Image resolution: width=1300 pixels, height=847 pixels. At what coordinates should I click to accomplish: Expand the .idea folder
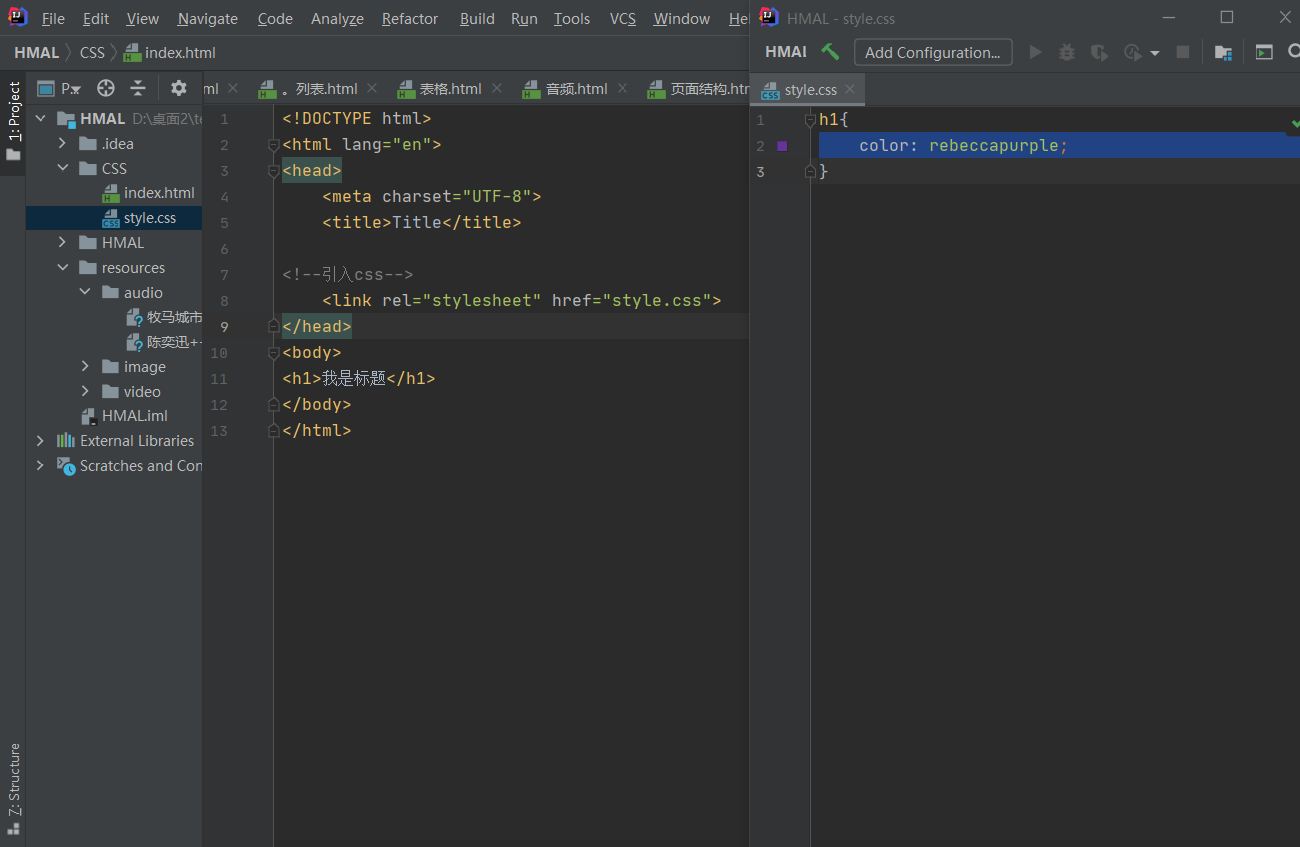click(x=62, y=144)
